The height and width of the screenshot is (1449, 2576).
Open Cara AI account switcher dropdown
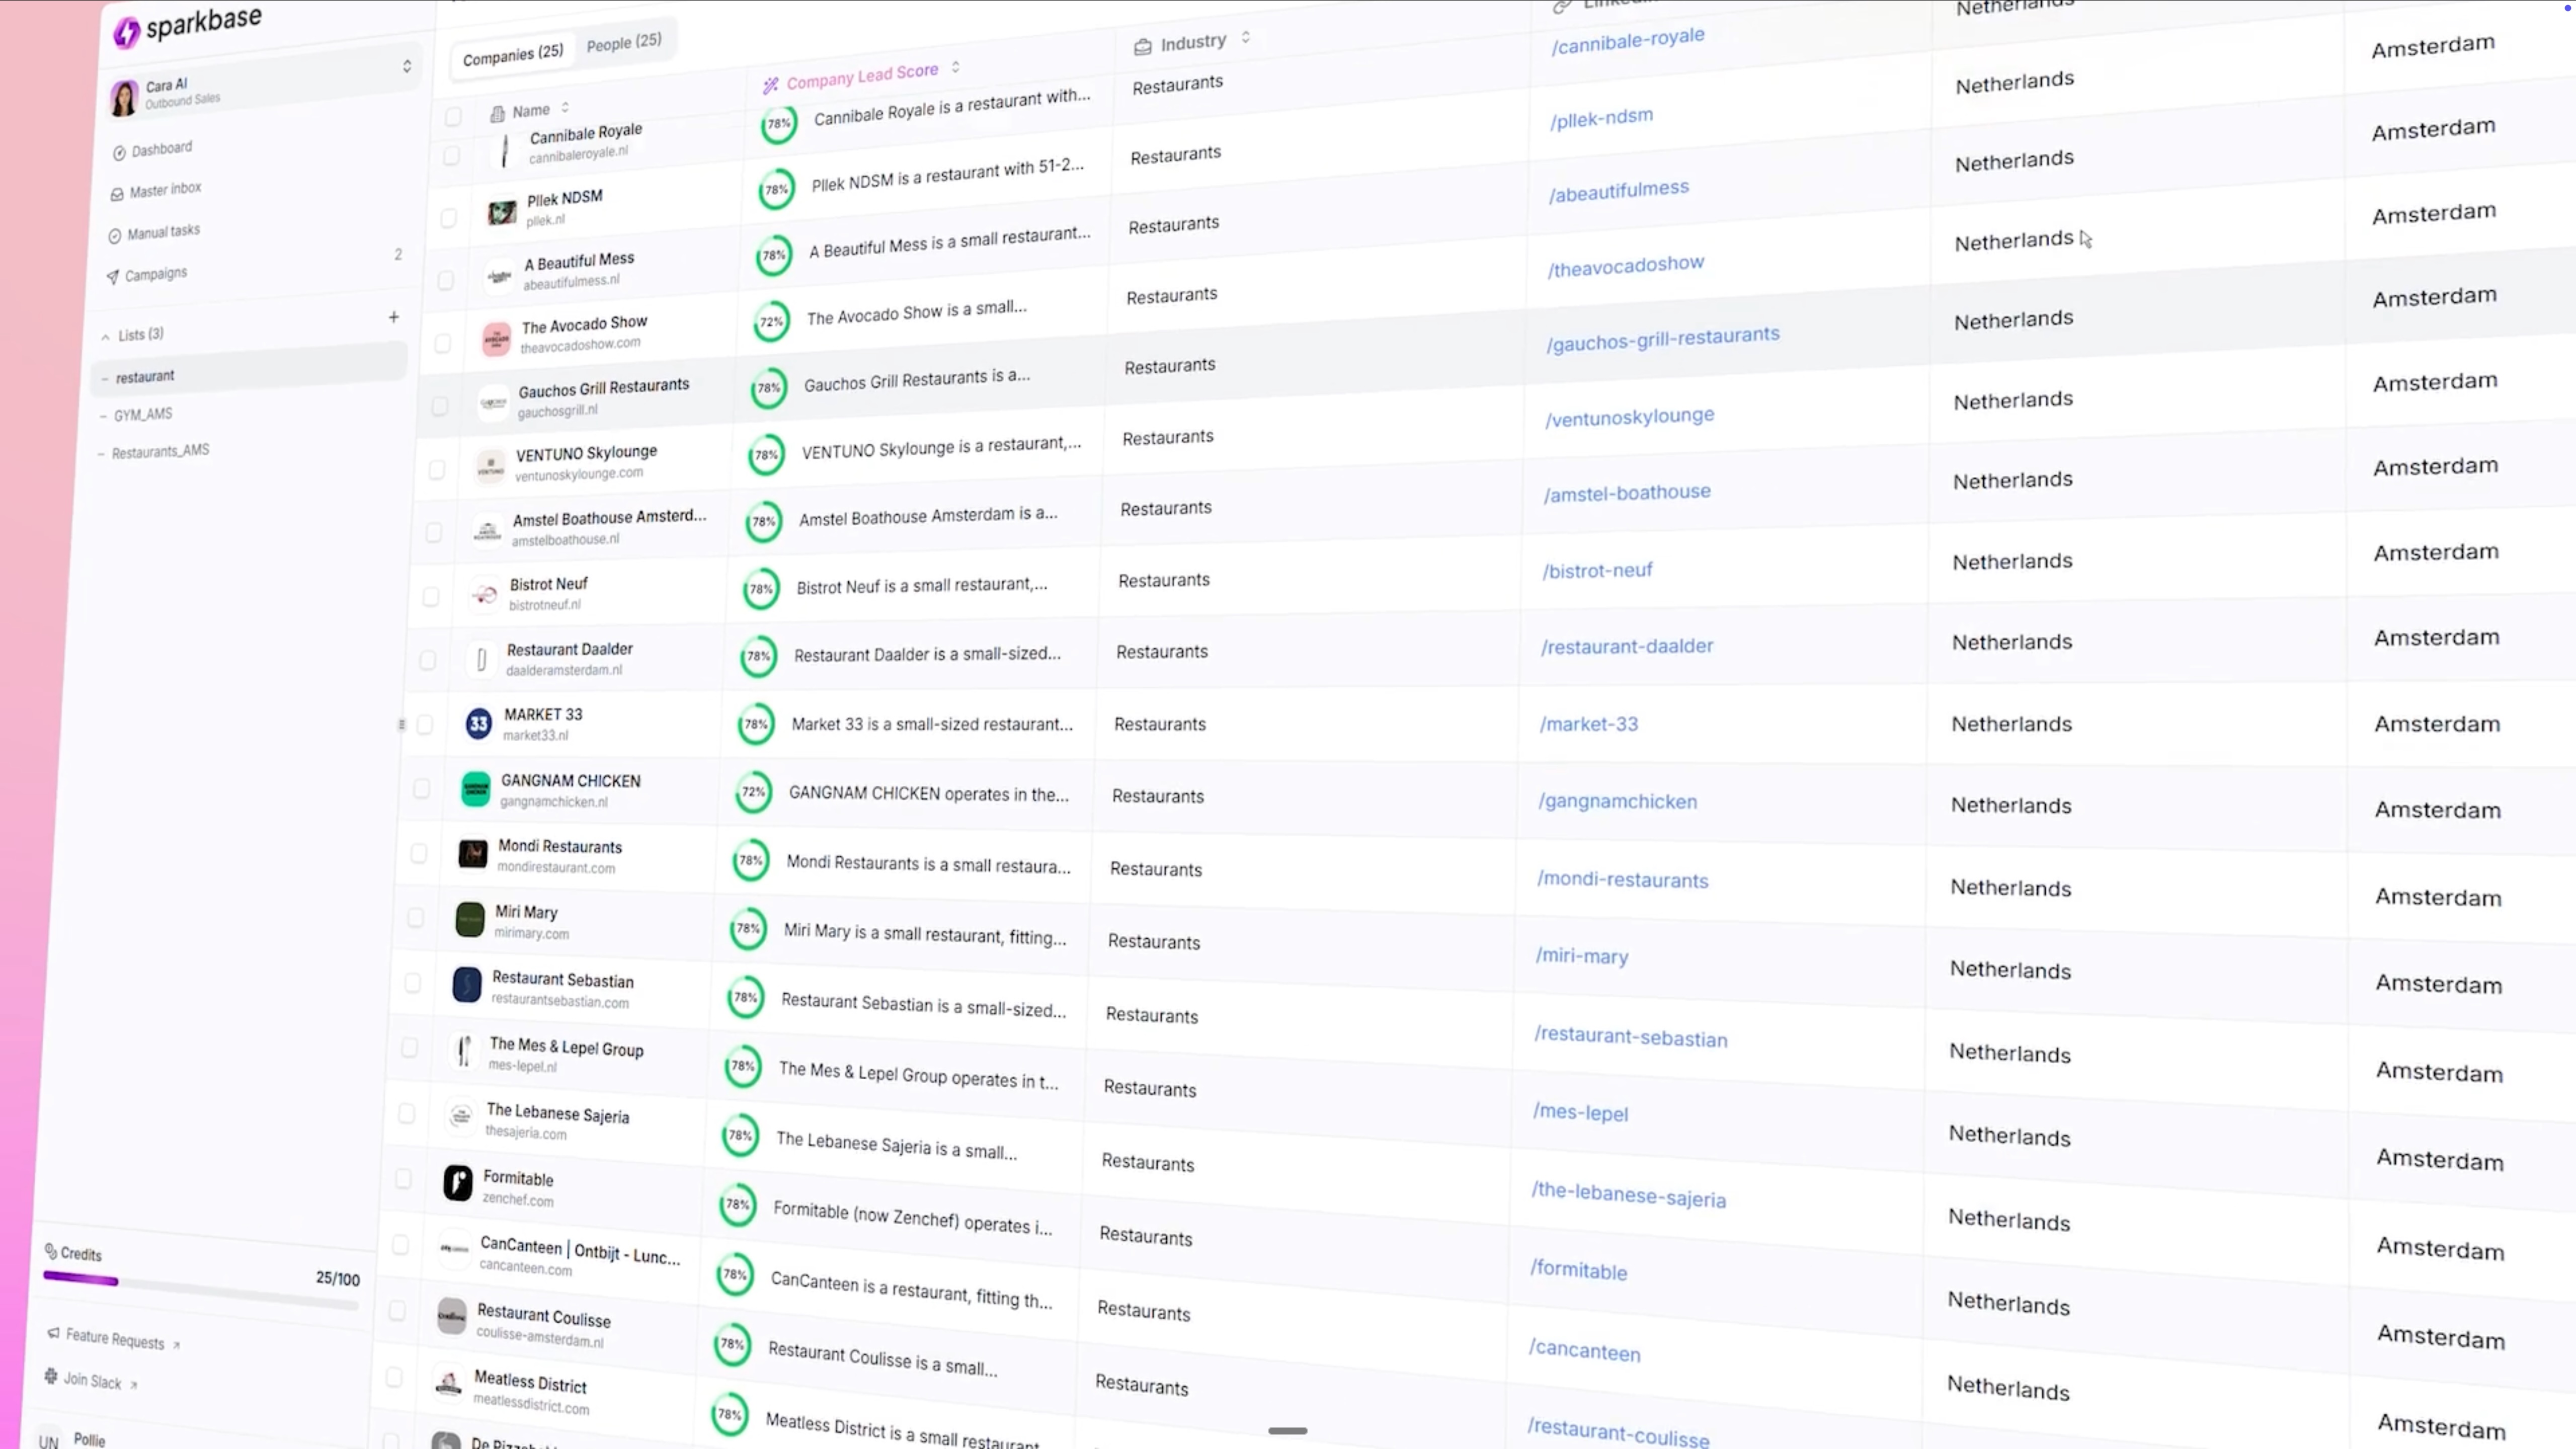406,66
